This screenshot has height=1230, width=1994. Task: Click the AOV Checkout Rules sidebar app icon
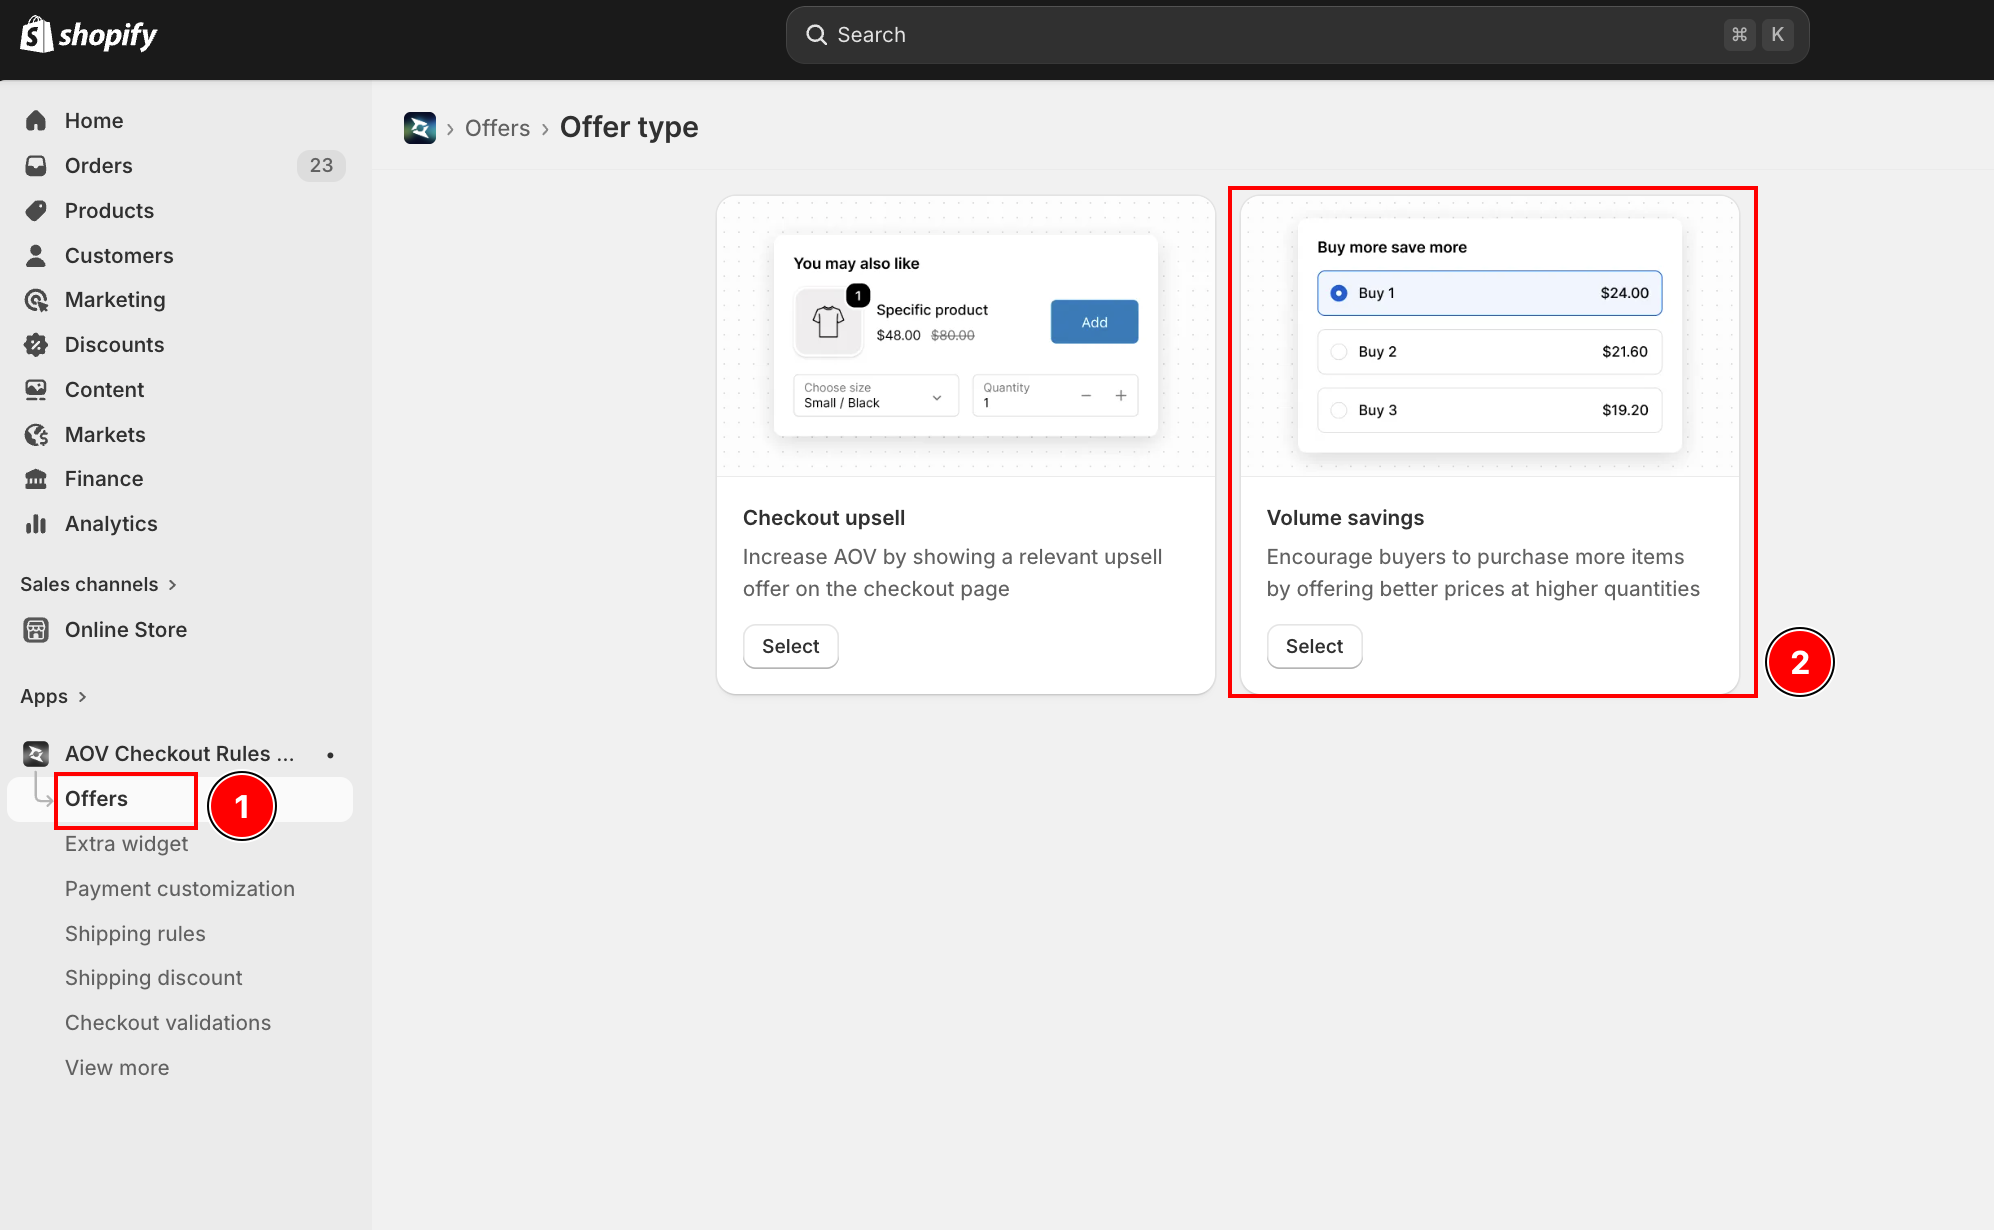click(36, 754)
